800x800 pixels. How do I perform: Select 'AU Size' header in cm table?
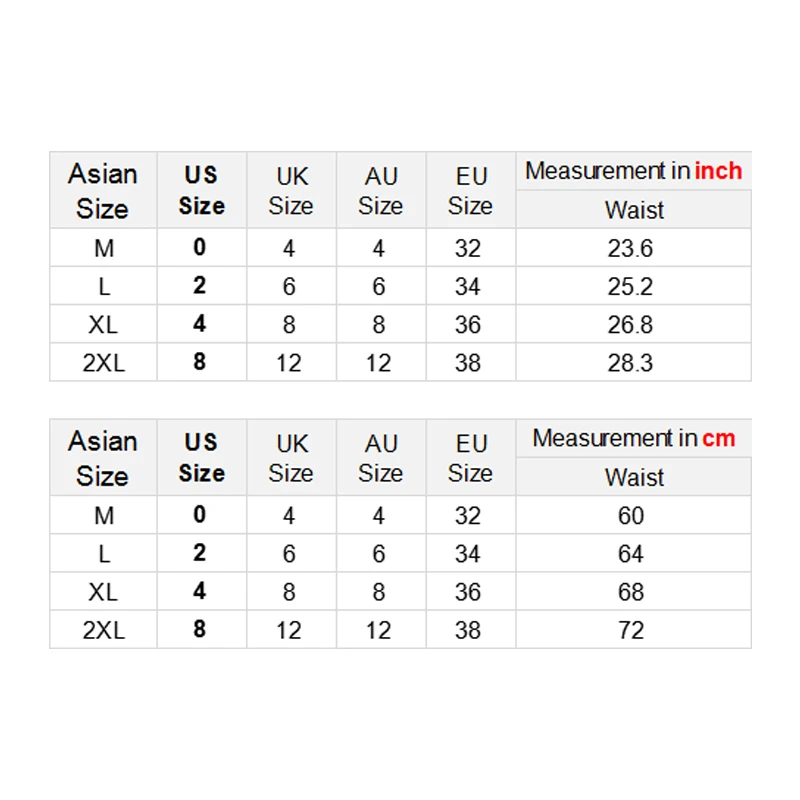pyautogui.click(x=380, y=458)
